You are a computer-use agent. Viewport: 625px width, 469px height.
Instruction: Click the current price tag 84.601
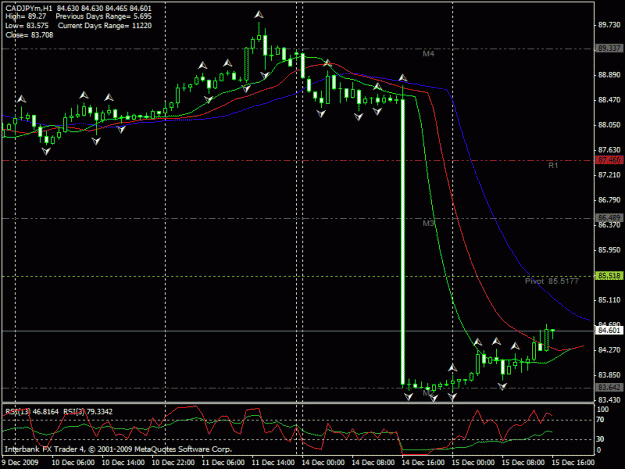tap(609, 330)
